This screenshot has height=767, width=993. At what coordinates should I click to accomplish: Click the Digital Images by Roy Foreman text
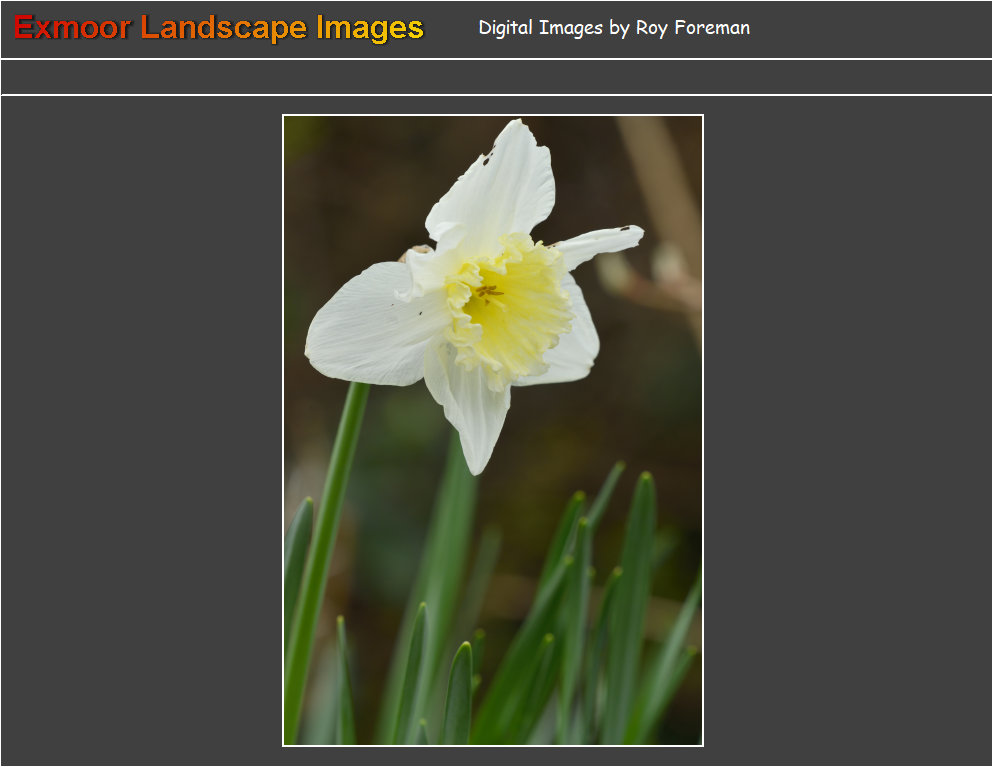[613, 28]
